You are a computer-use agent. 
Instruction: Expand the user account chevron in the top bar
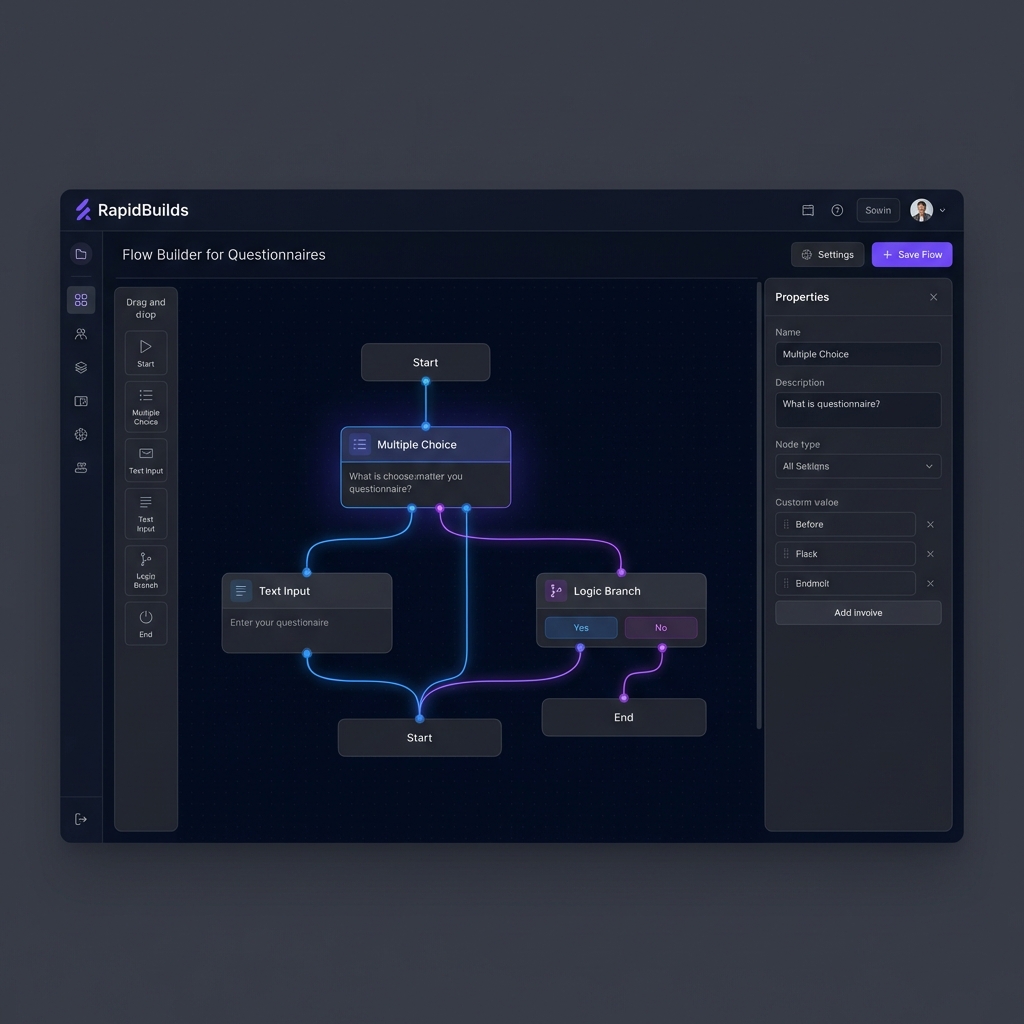click(941, 210)
